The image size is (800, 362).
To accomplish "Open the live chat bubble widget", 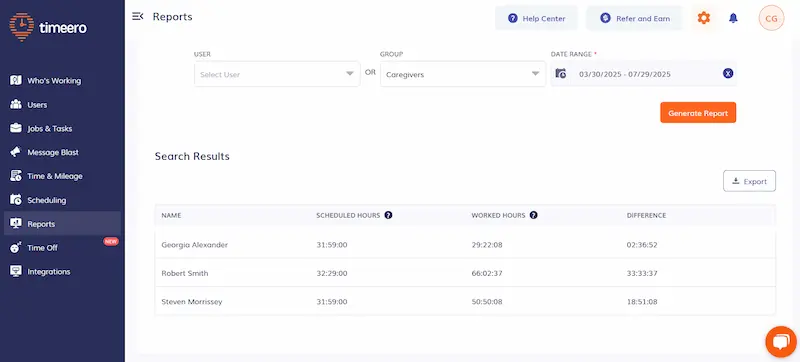I will [x=781, y=342].
